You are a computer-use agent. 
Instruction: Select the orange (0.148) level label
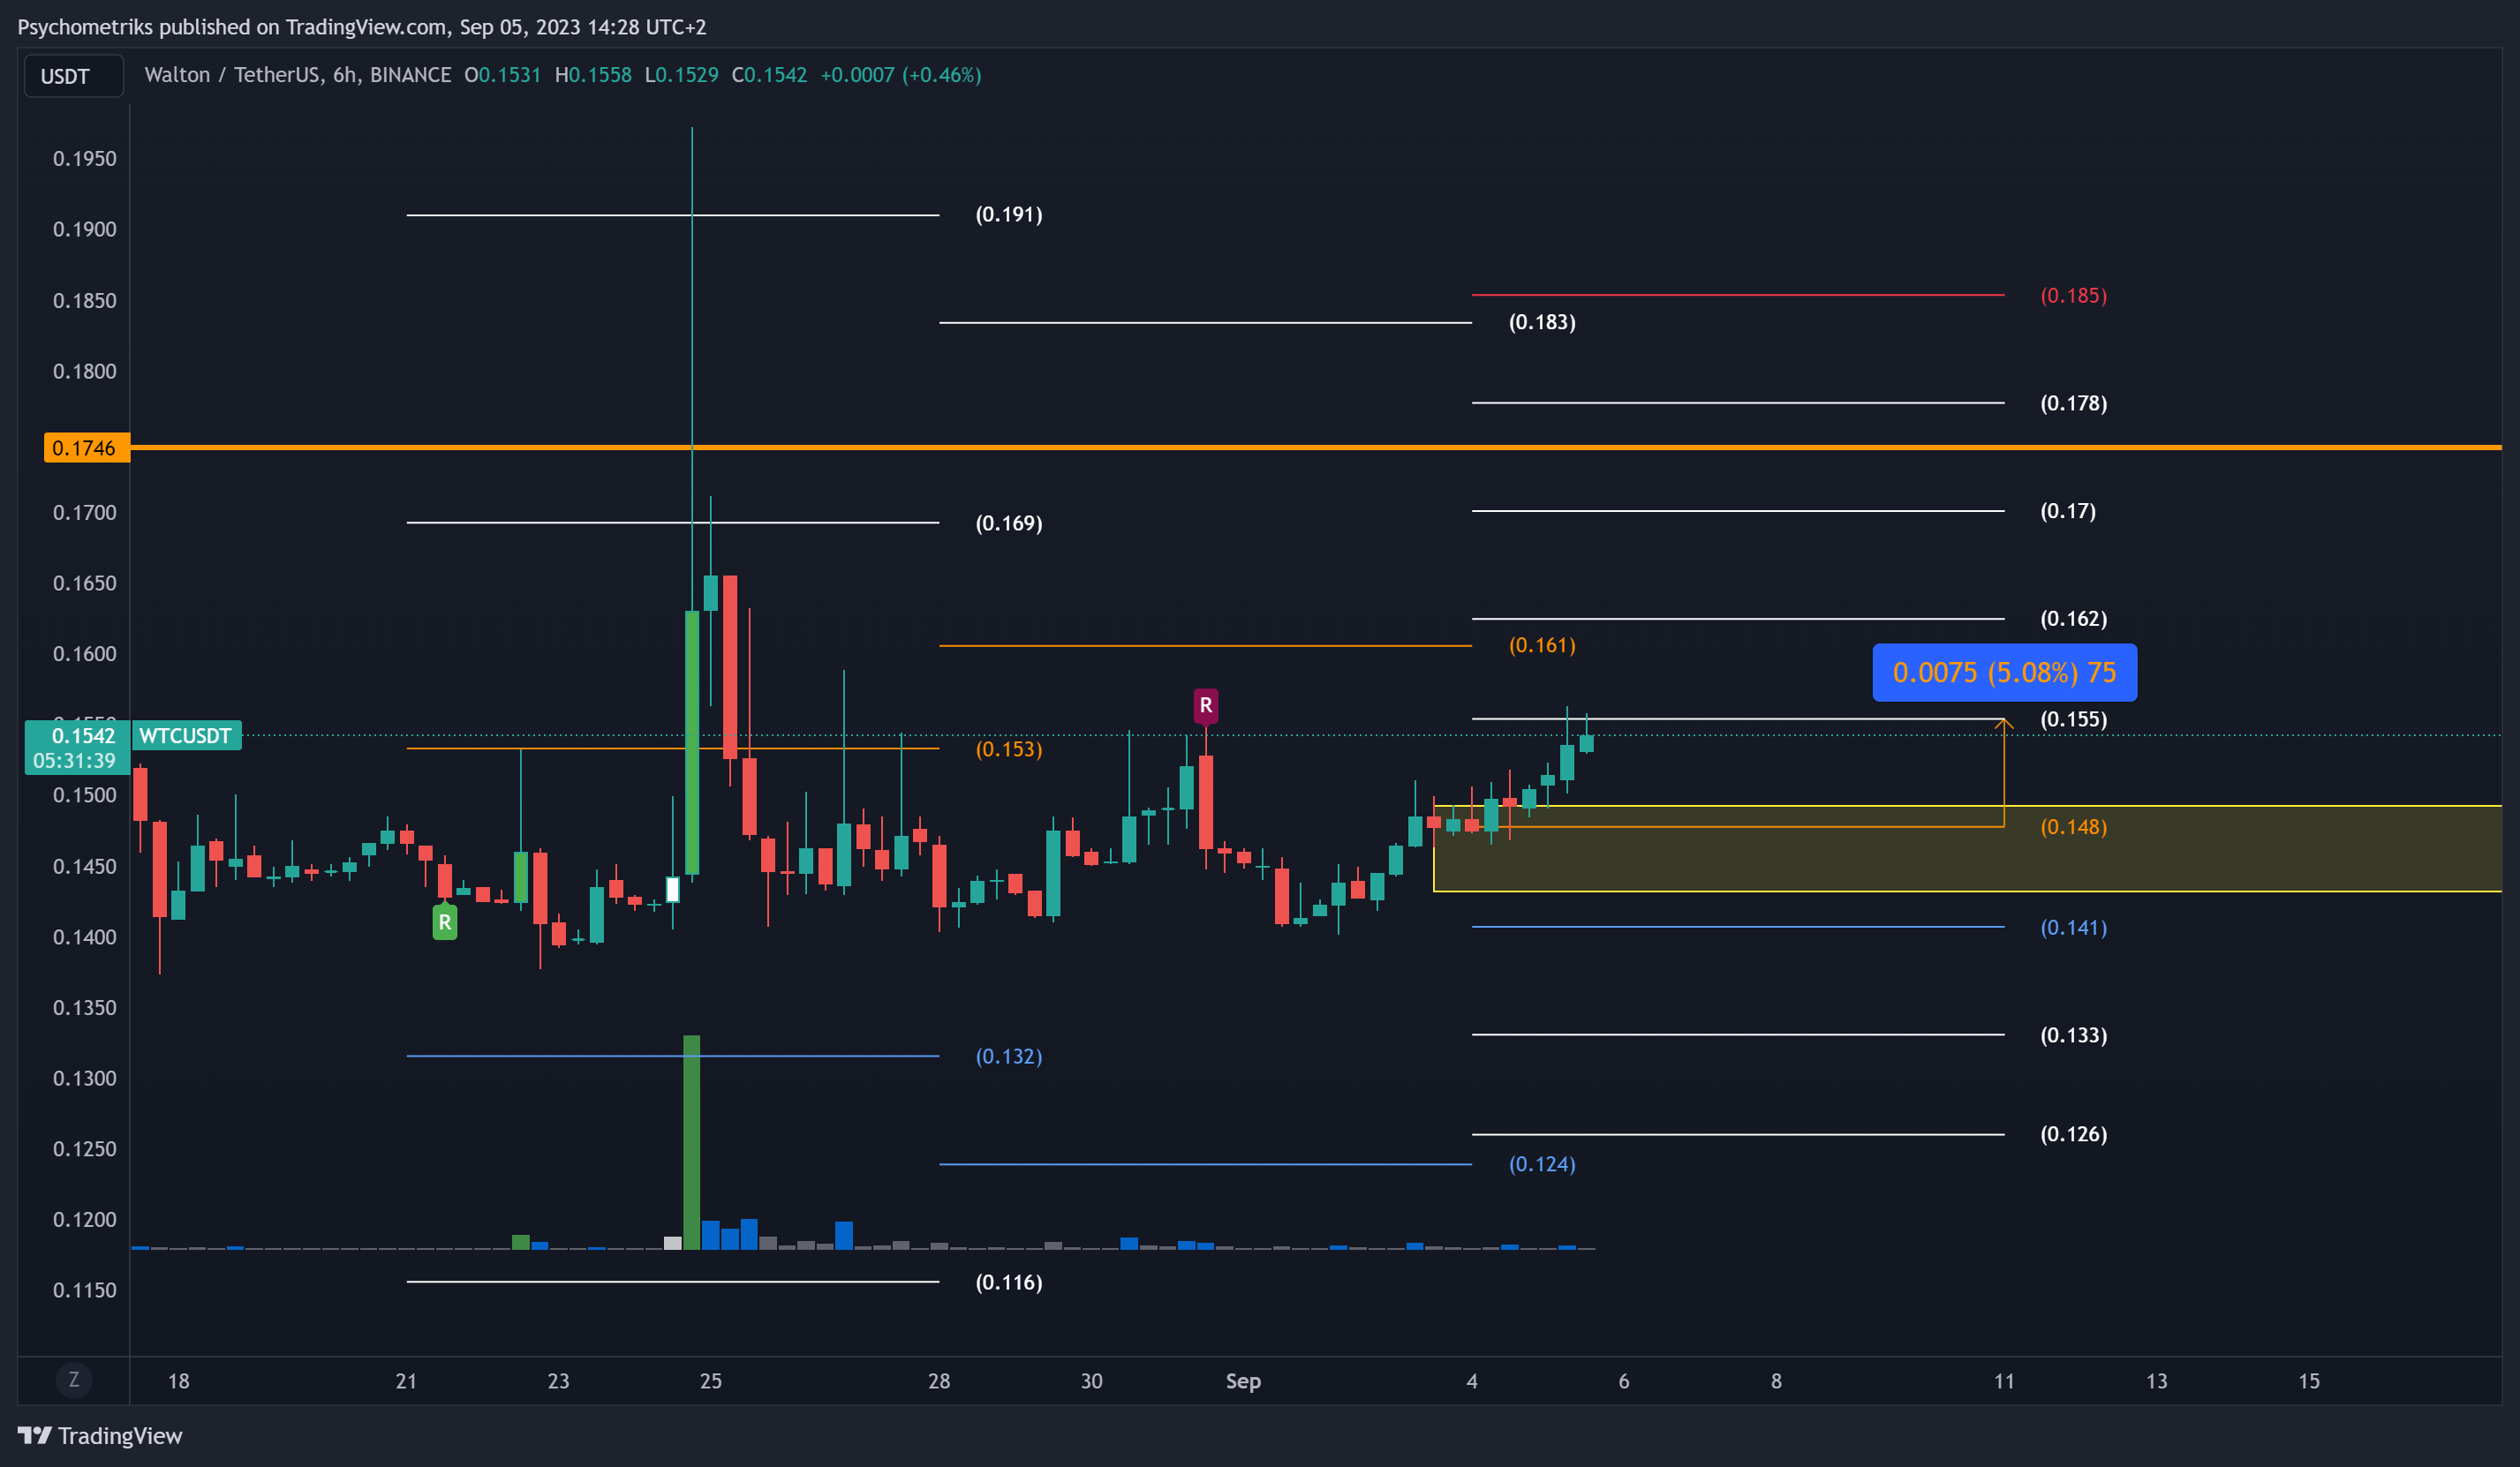2073,827
